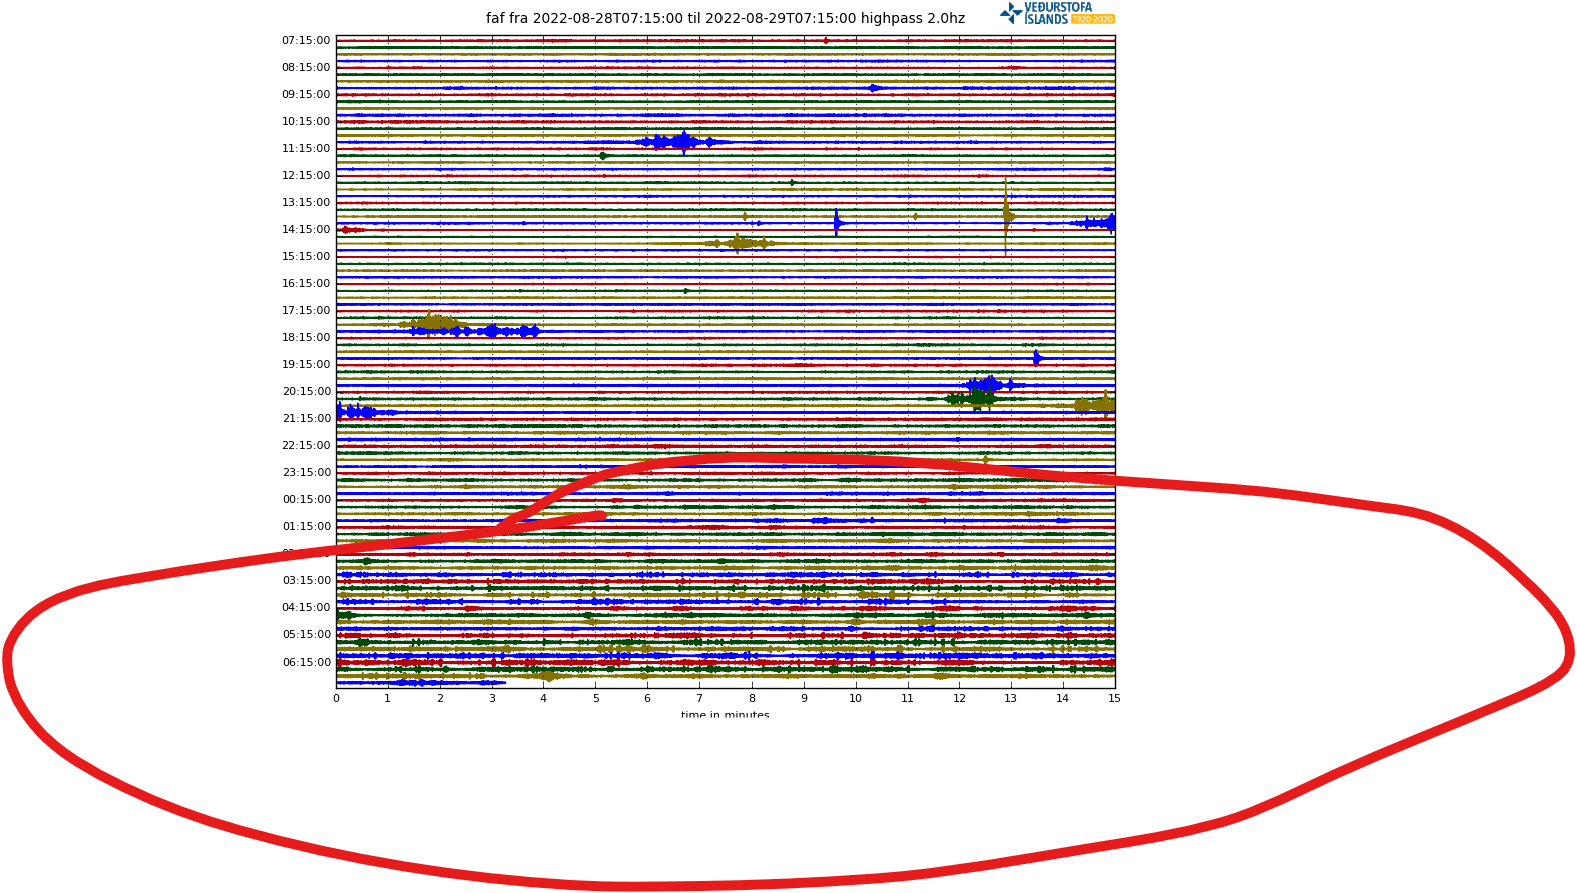Pick x-axis tick label 8
The image size is (1577, 893).
(751, 699)
